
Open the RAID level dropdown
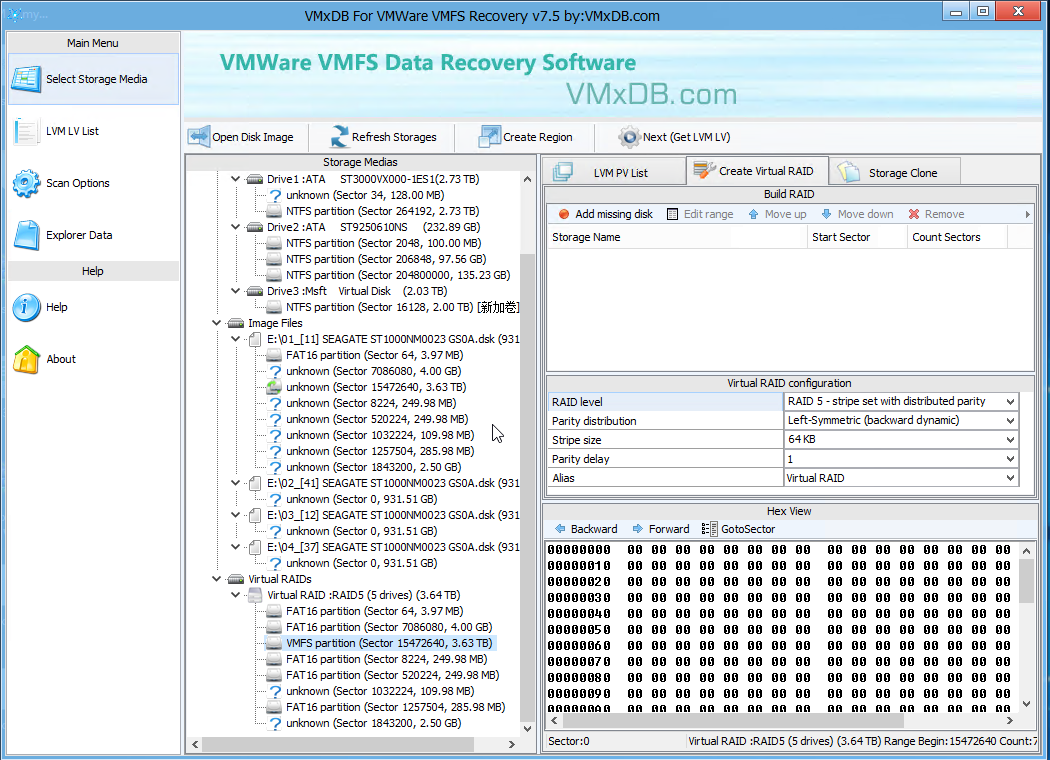click(x=1010, y=402)
